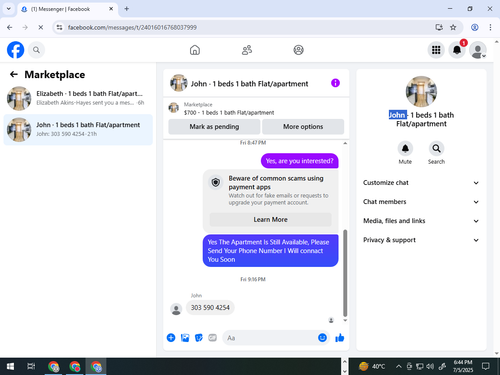Expand Customize chat section
Viewport: 500px width, 375px height.
pyautogui.click(x=421, y=183)
